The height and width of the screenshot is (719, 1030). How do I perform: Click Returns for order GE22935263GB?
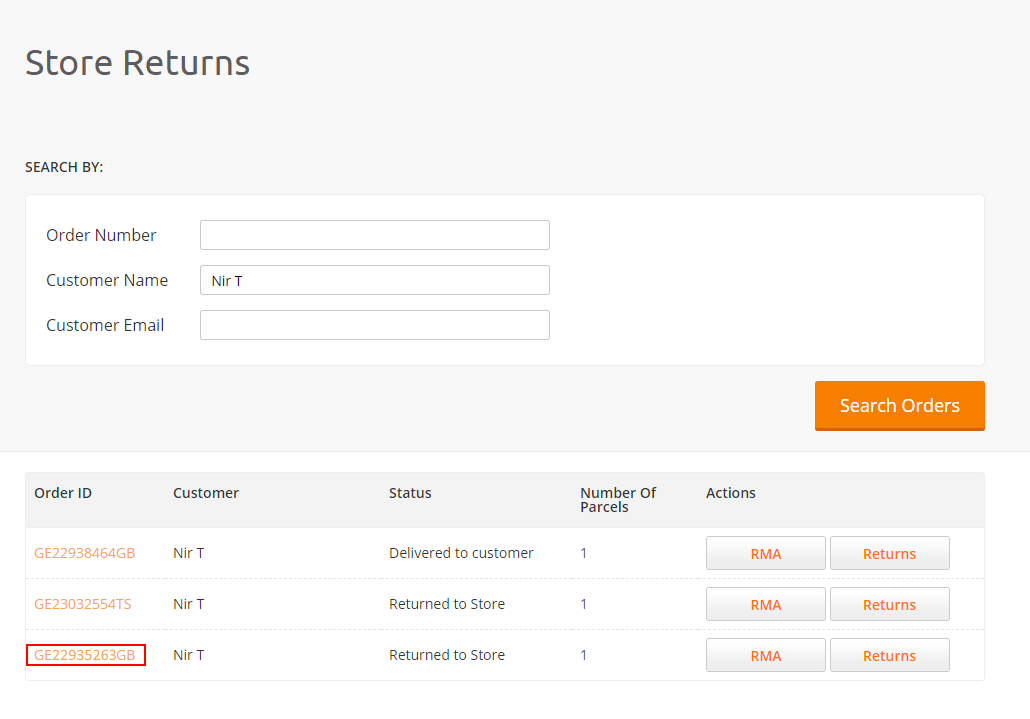pyautogui.click(x=889, y=655)
